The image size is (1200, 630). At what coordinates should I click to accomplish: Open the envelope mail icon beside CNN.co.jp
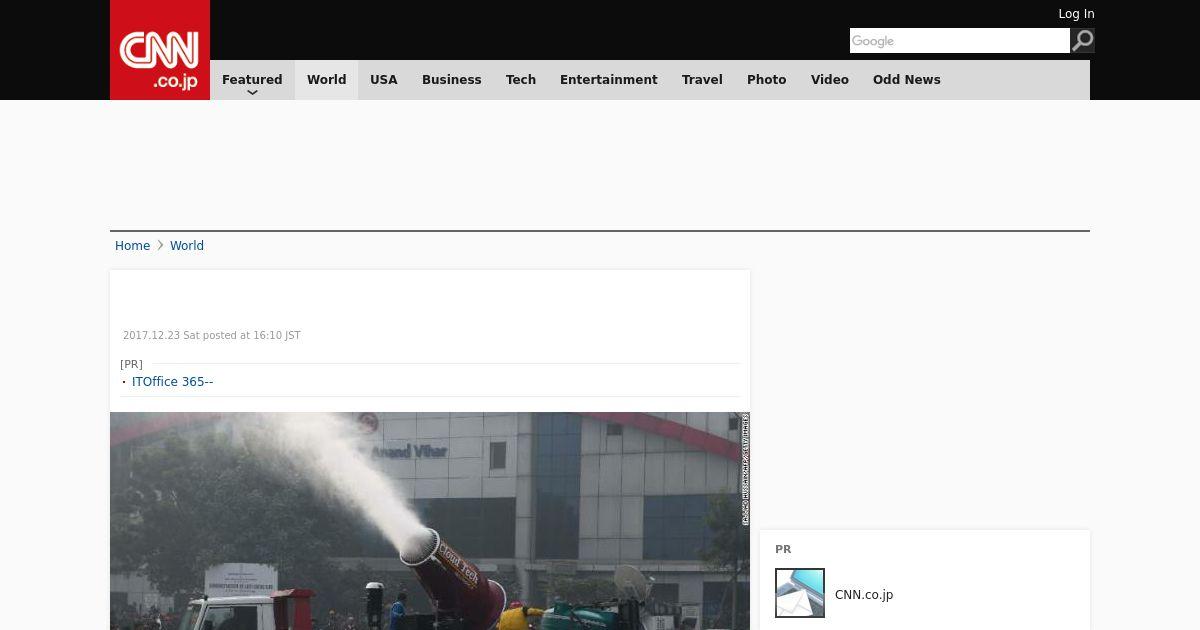800,593
